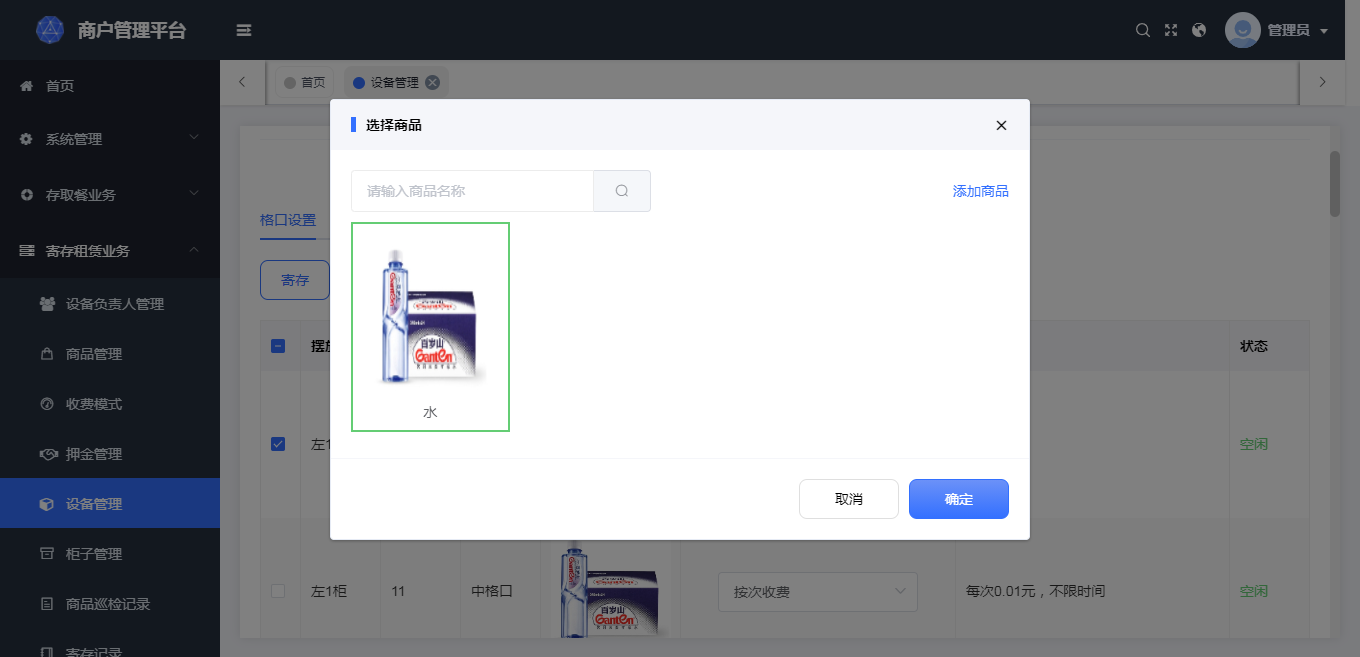Toggle the sidebar collapse hamburger icon
Screen dimensions: 1360x657
point(244,30)
